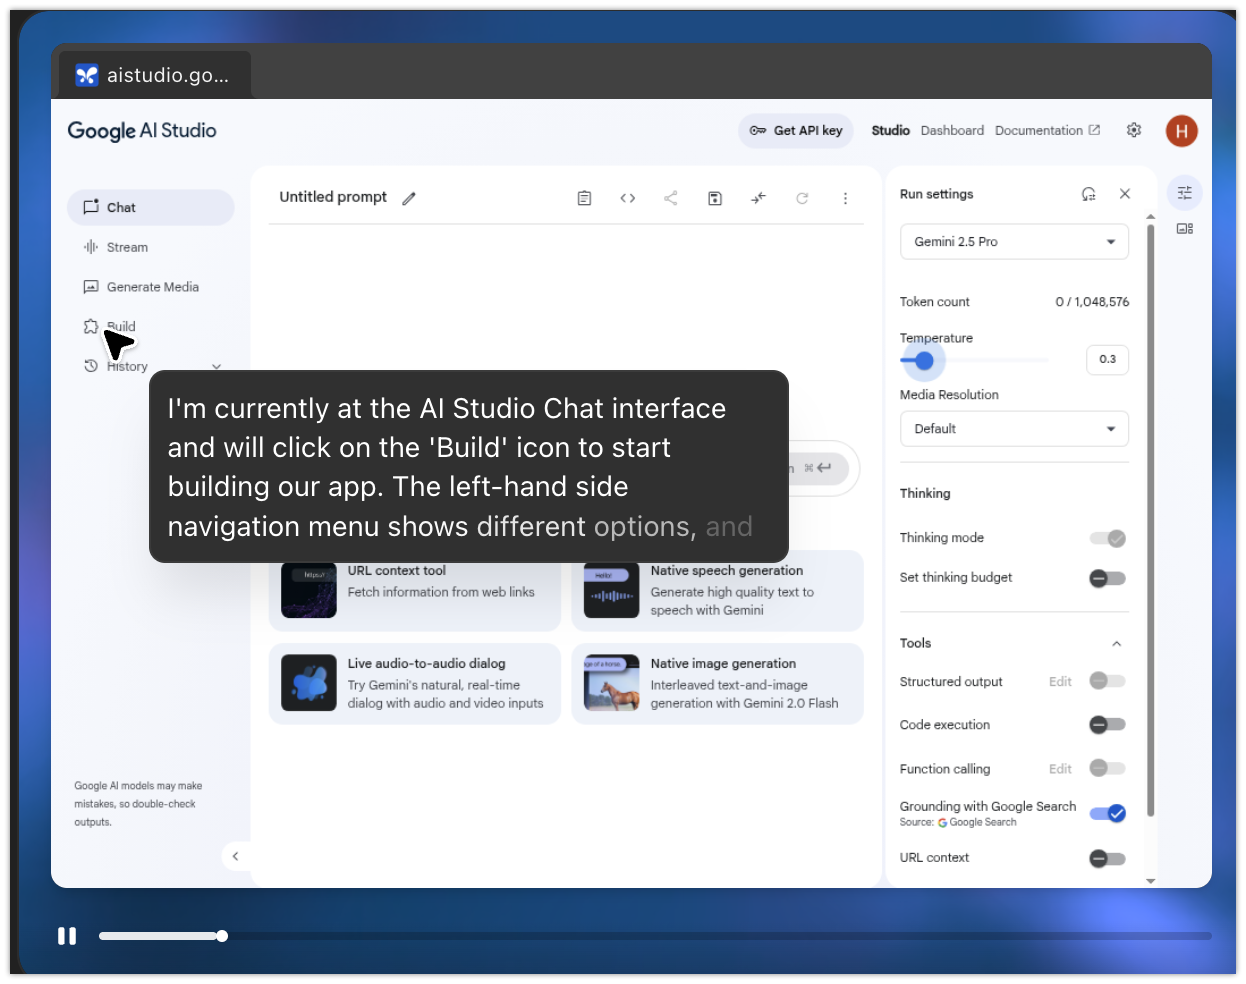Click the Stream waveform icon
Screen dimensions: 1246x984
pos(91,247)
